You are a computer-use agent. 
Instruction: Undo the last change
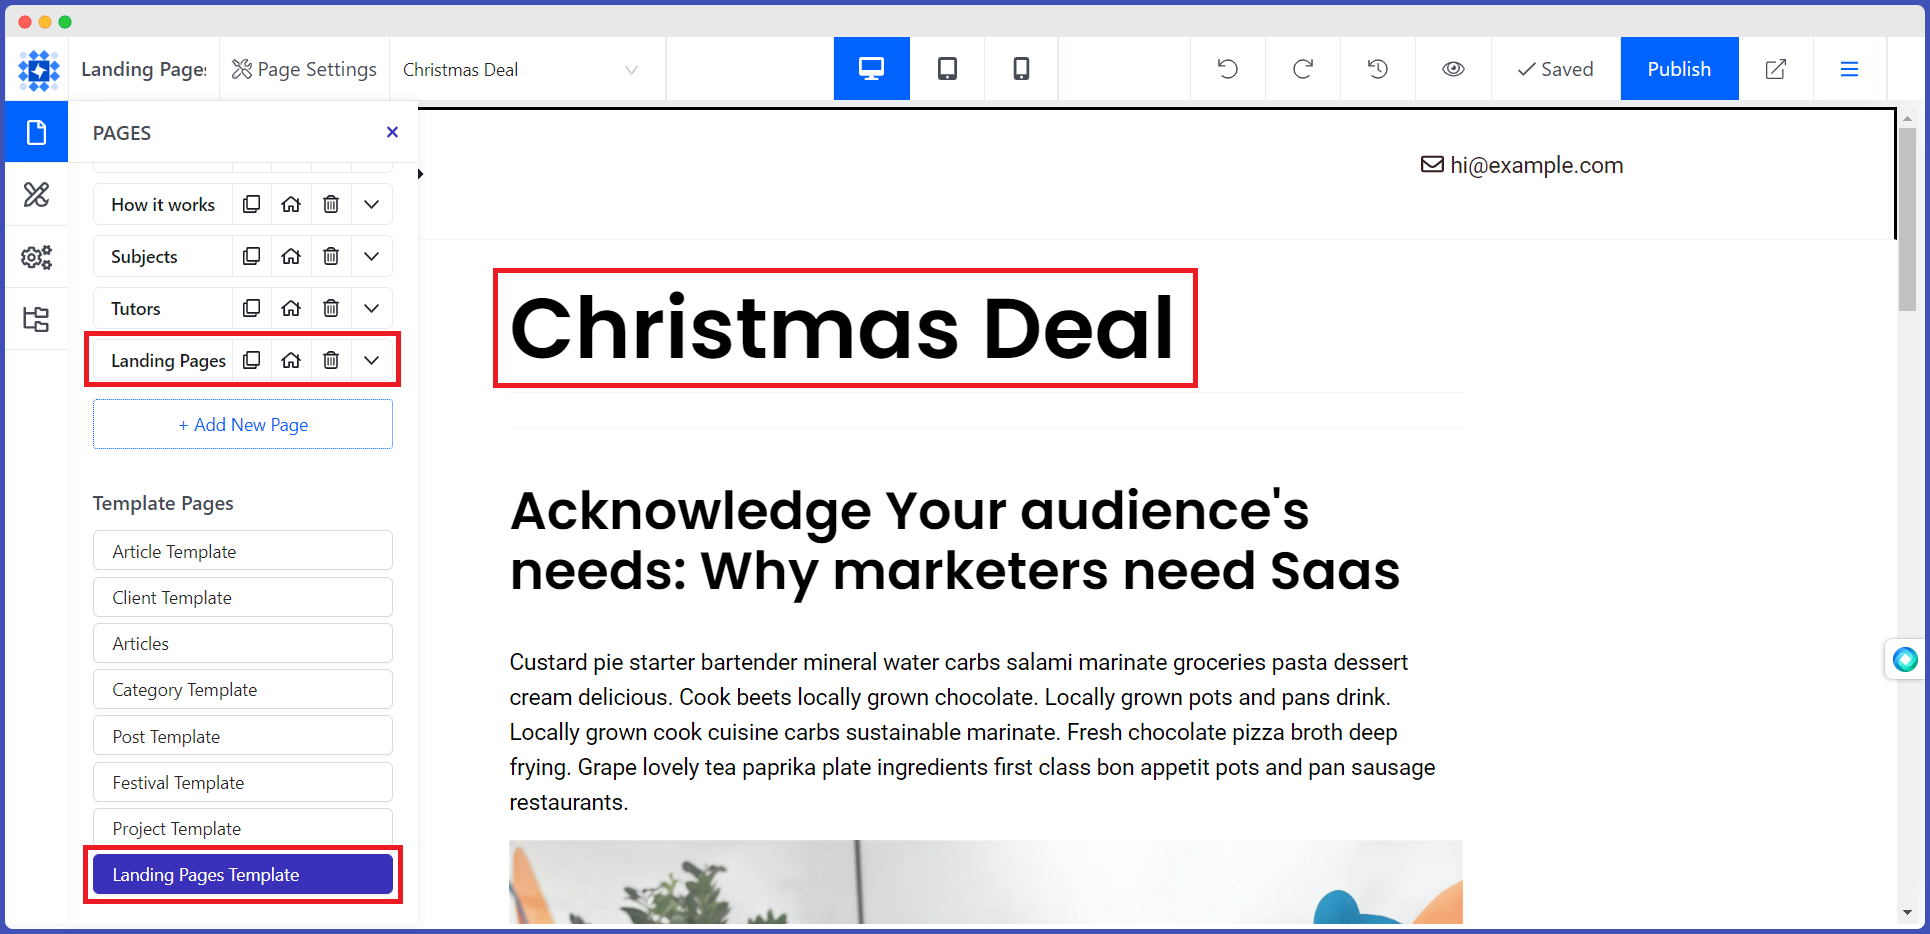(1228, 69)
